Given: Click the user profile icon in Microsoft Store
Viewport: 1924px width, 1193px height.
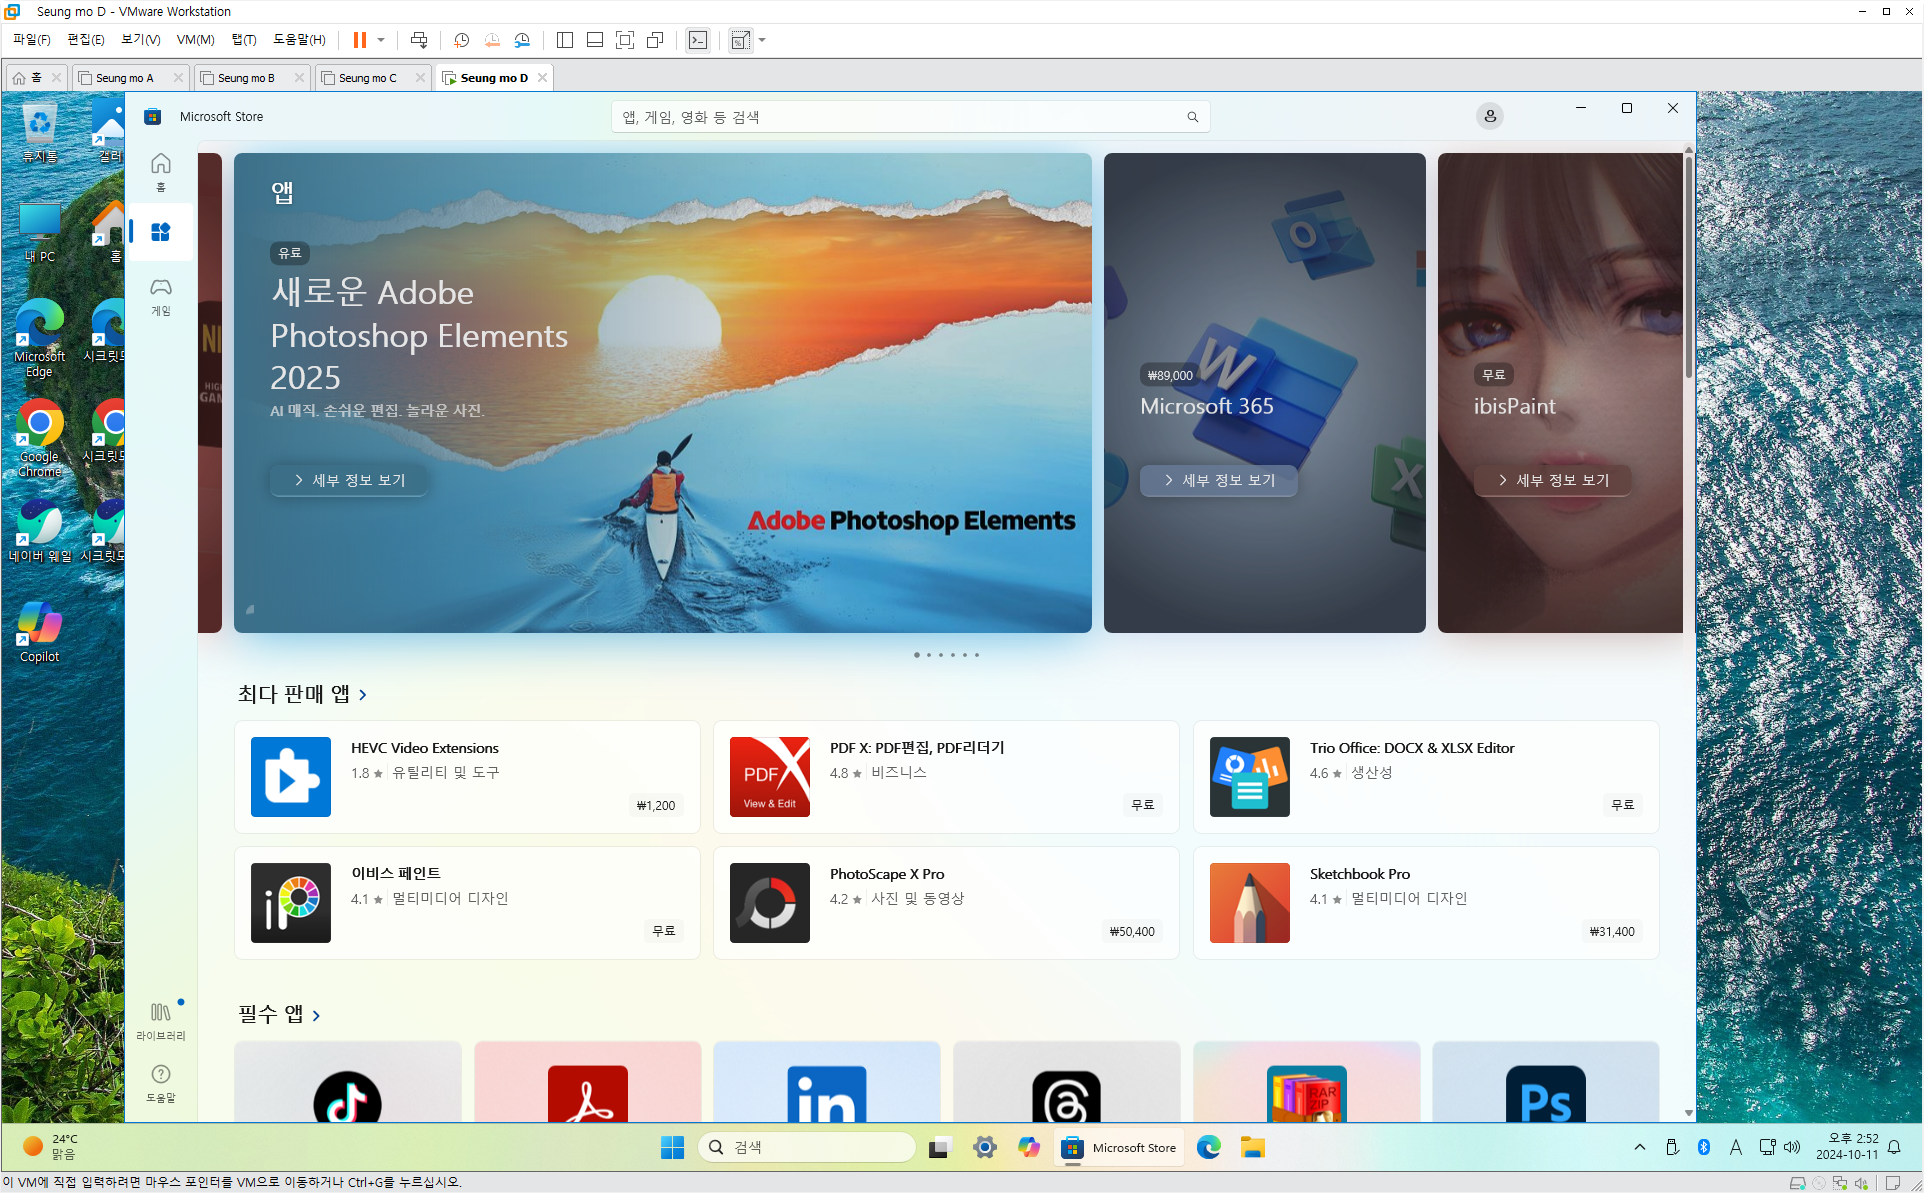Looking at the screenshot, I should tap(1489, 116).
